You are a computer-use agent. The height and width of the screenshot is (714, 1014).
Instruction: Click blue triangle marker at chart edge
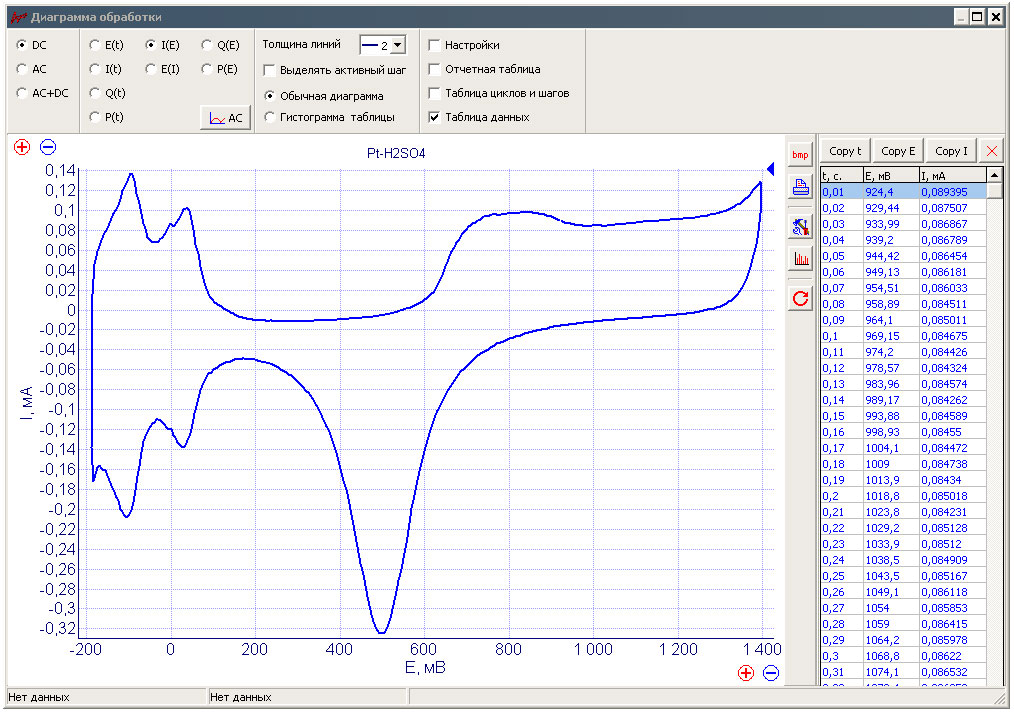770,169
